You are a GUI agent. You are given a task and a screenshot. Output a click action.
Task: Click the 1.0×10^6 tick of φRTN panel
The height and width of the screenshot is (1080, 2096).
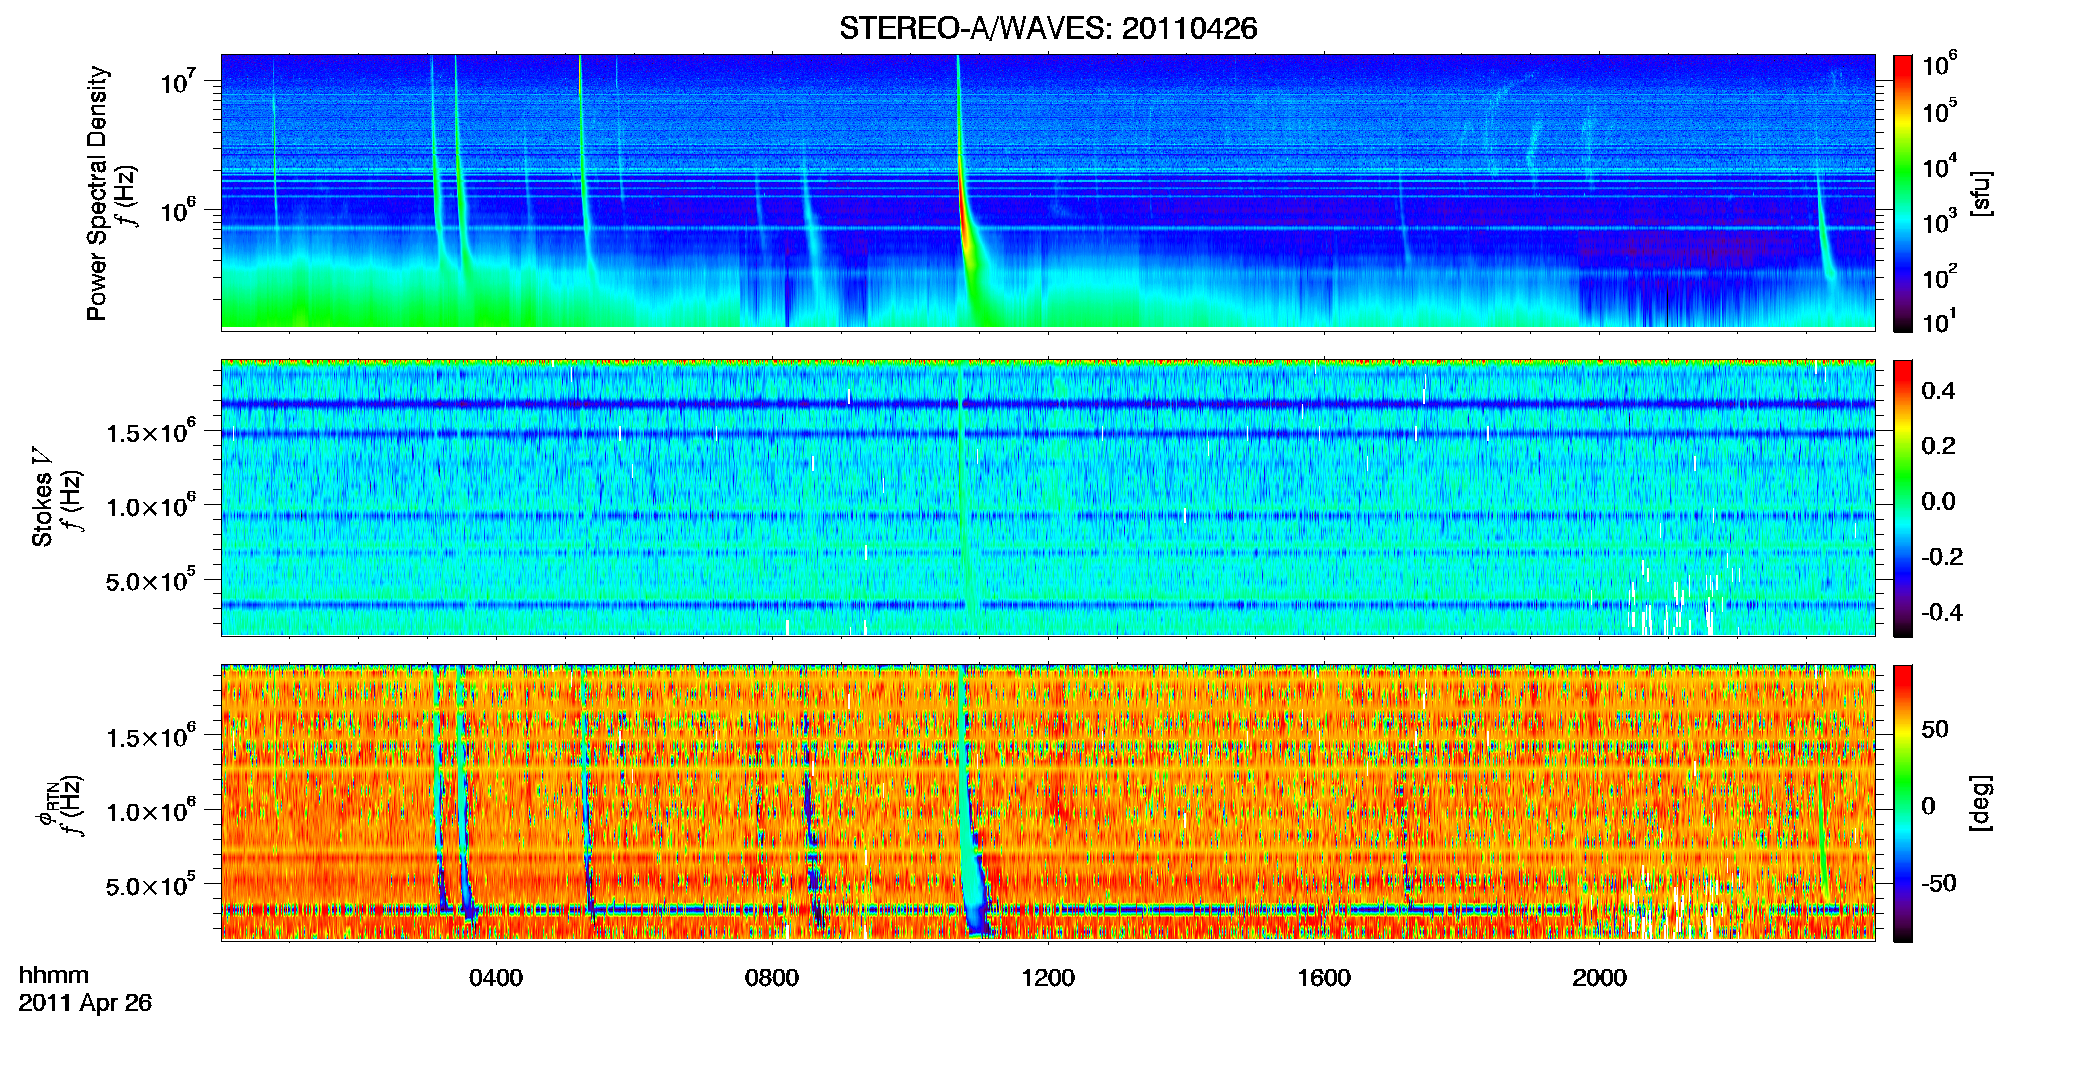click(x=150, y=811)
